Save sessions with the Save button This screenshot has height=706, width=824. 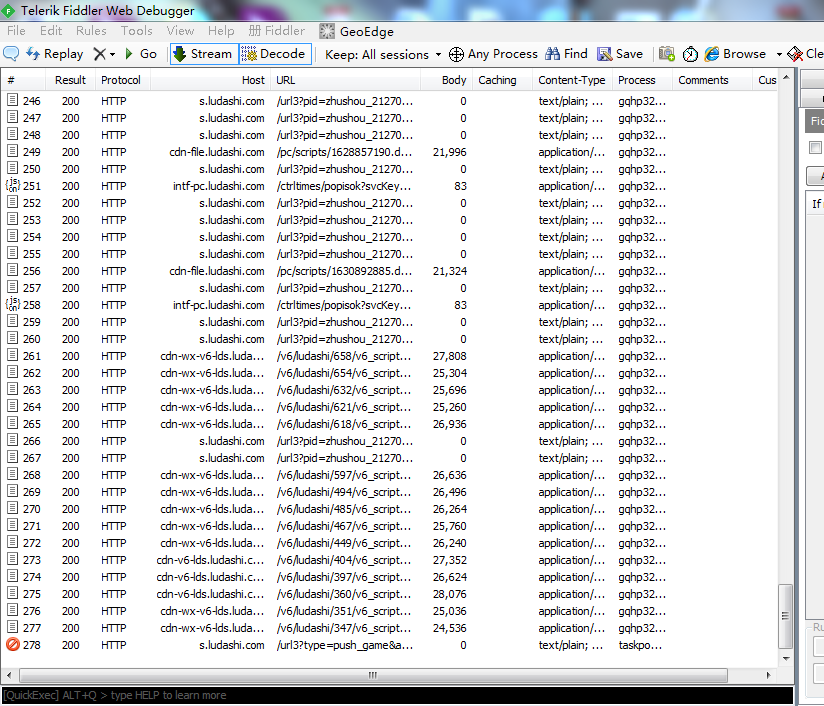click(x=620, y=54)
